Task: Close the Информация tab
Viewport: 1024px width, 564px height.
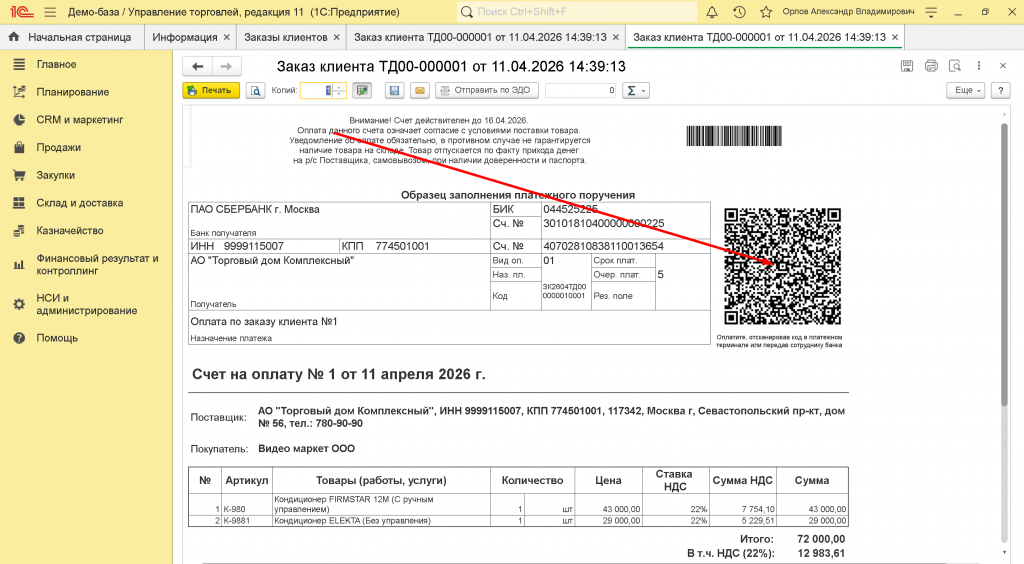Action: (x=227, y=37)
